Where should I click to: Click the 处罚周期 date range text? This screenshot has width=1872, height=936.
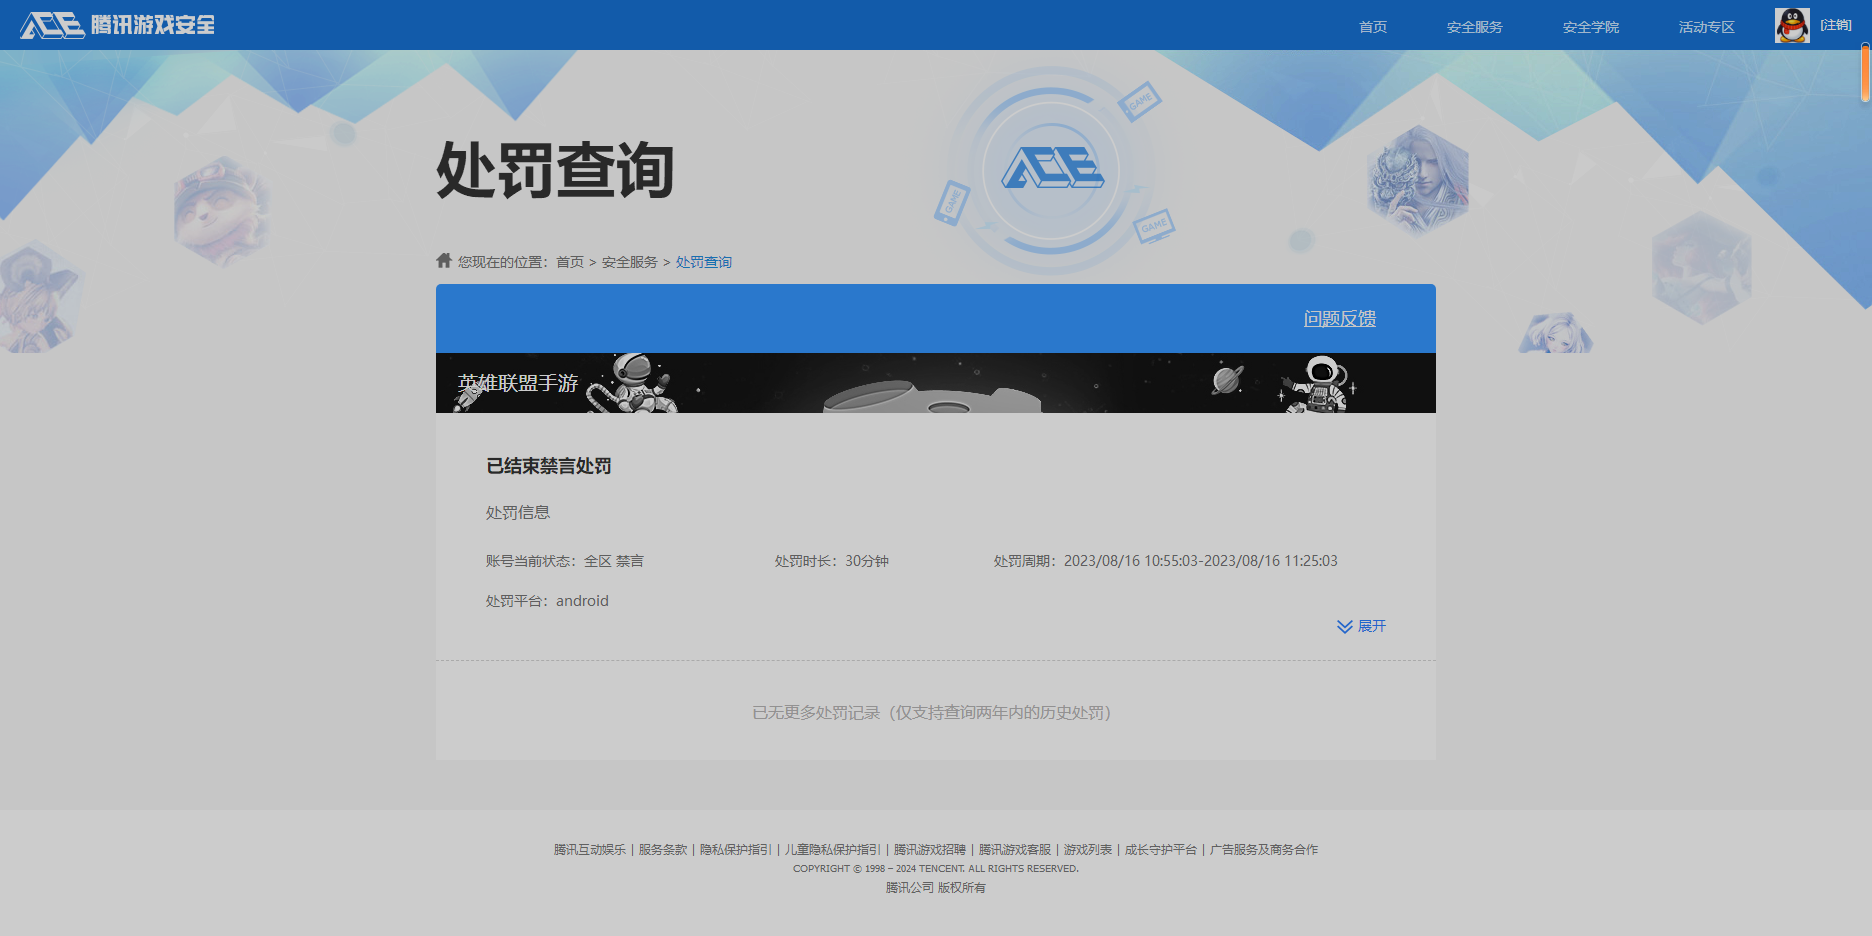tap(1166, 561)
